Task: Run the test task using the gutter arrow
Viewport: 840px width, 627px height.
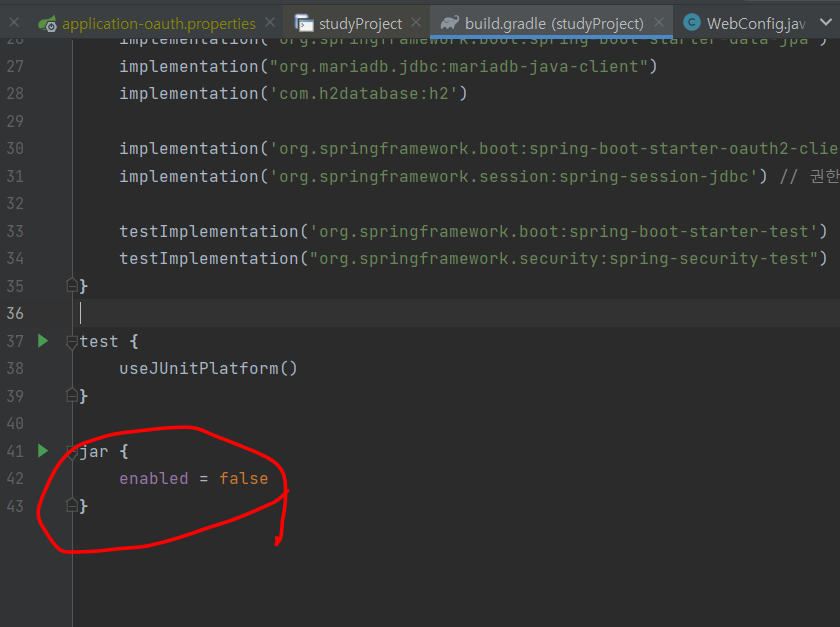Action: (x=41, y=340)
